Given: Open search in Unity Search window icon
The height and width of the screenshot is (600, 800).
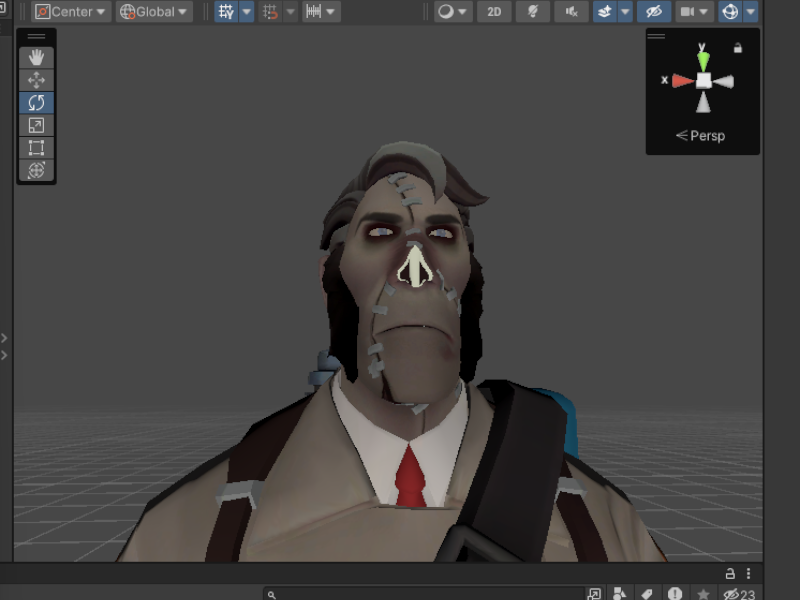Looking at the screenshot, I should (x=594, y=594).
